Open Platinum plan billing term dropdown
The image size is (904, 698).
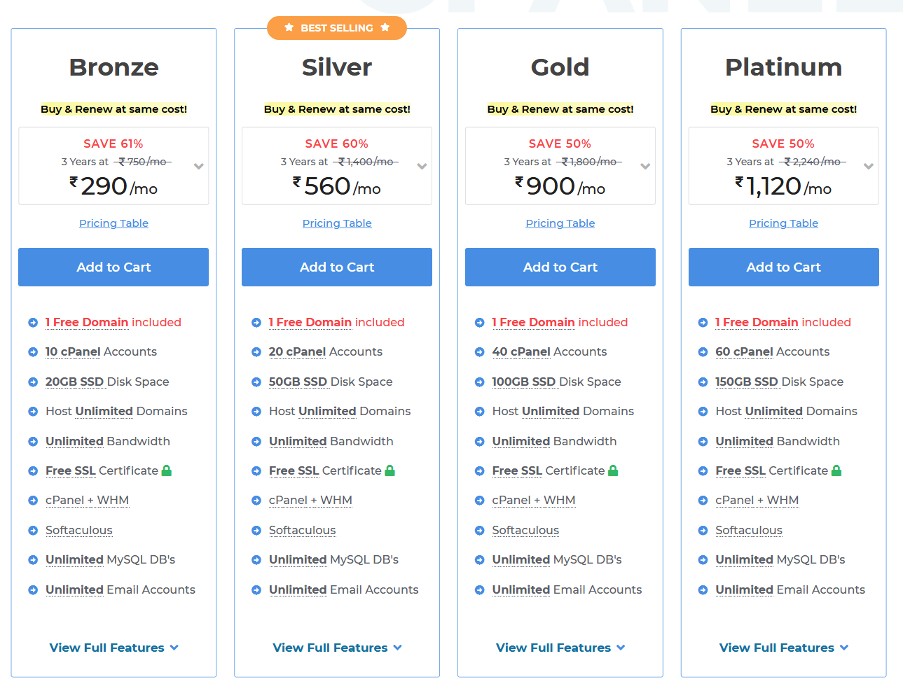(x=869, y=167)
